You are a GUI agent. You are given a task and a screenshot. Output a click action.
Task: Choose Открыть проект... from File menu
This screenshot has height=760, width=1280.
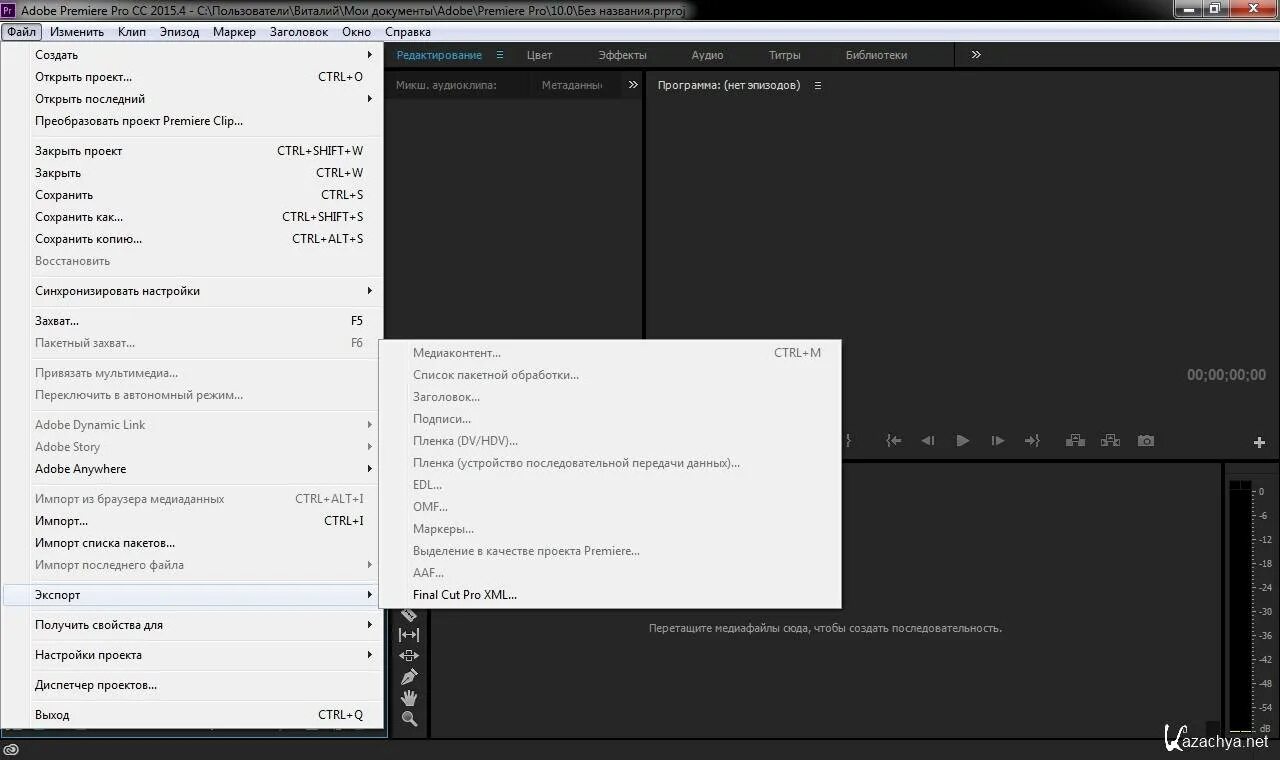click(192, 77)
